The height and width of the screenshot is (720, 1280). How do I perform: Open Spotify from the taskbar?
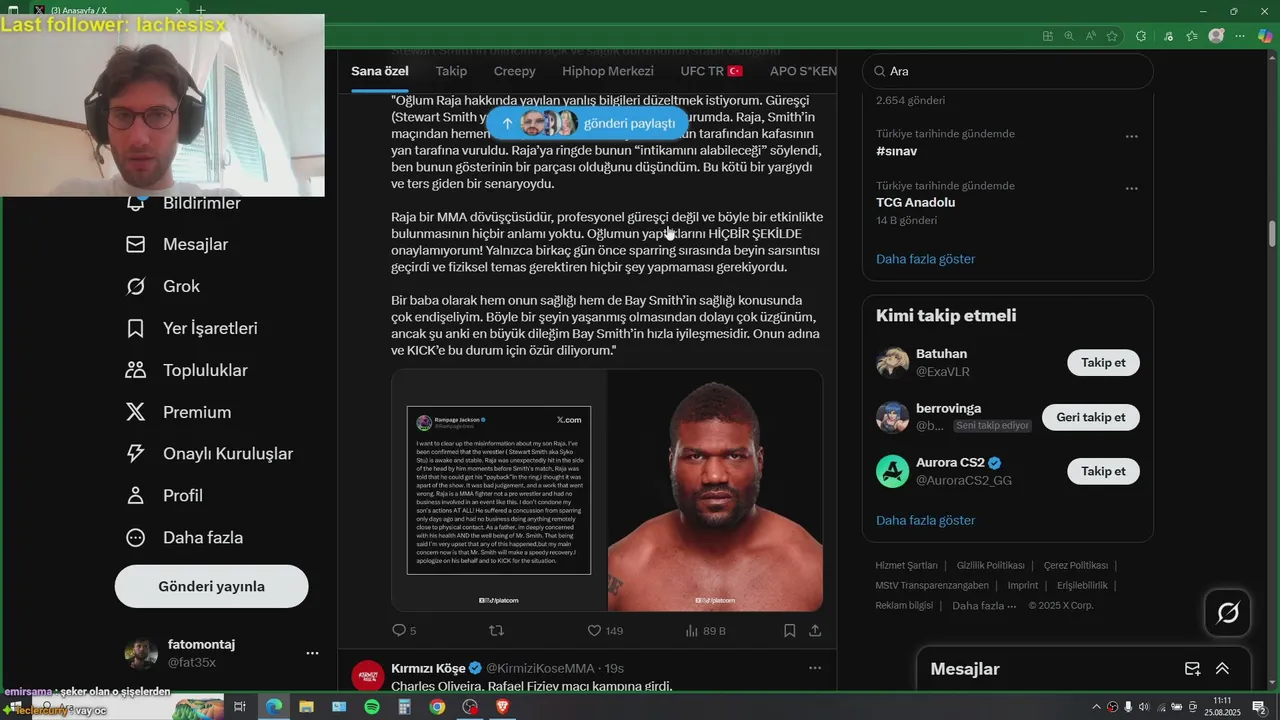tap(372, 707)
